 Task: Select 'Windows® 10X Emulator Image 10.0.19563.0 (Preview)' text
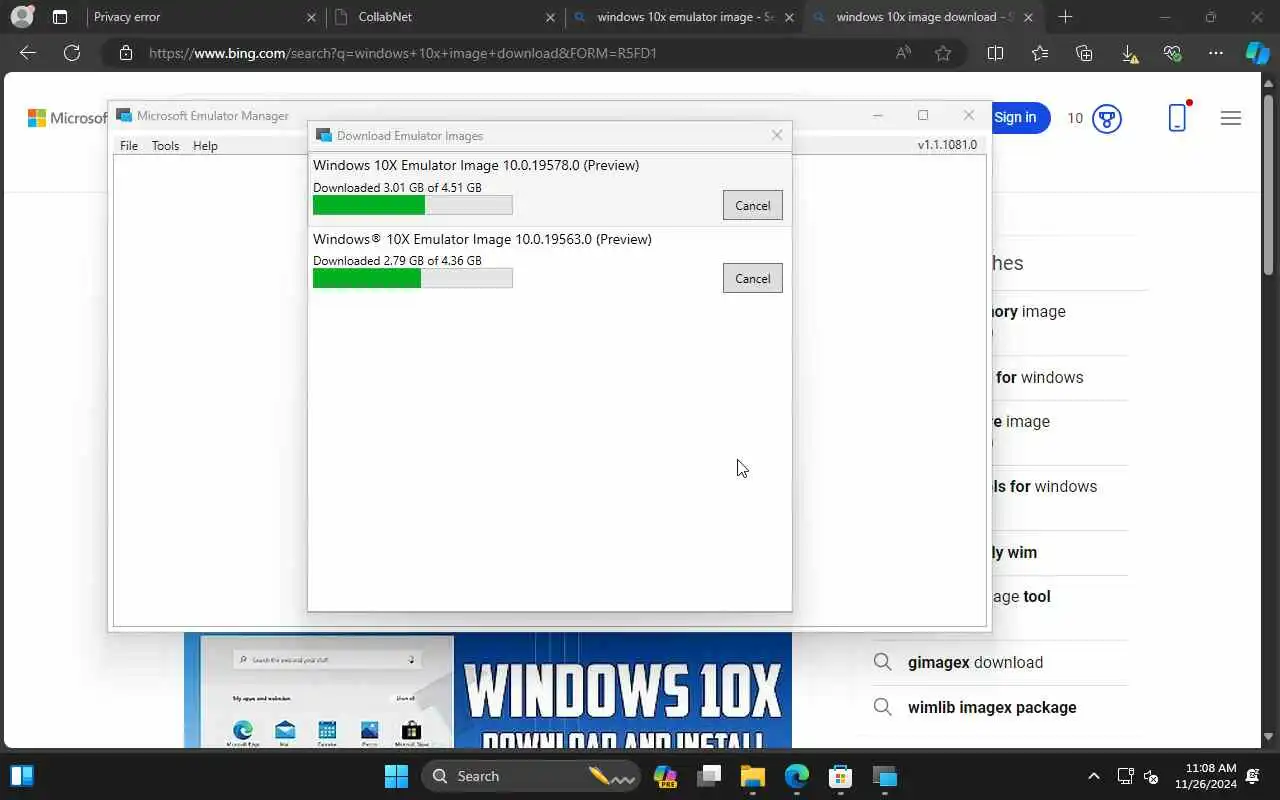pyautogui.click(x=482, y=239)
